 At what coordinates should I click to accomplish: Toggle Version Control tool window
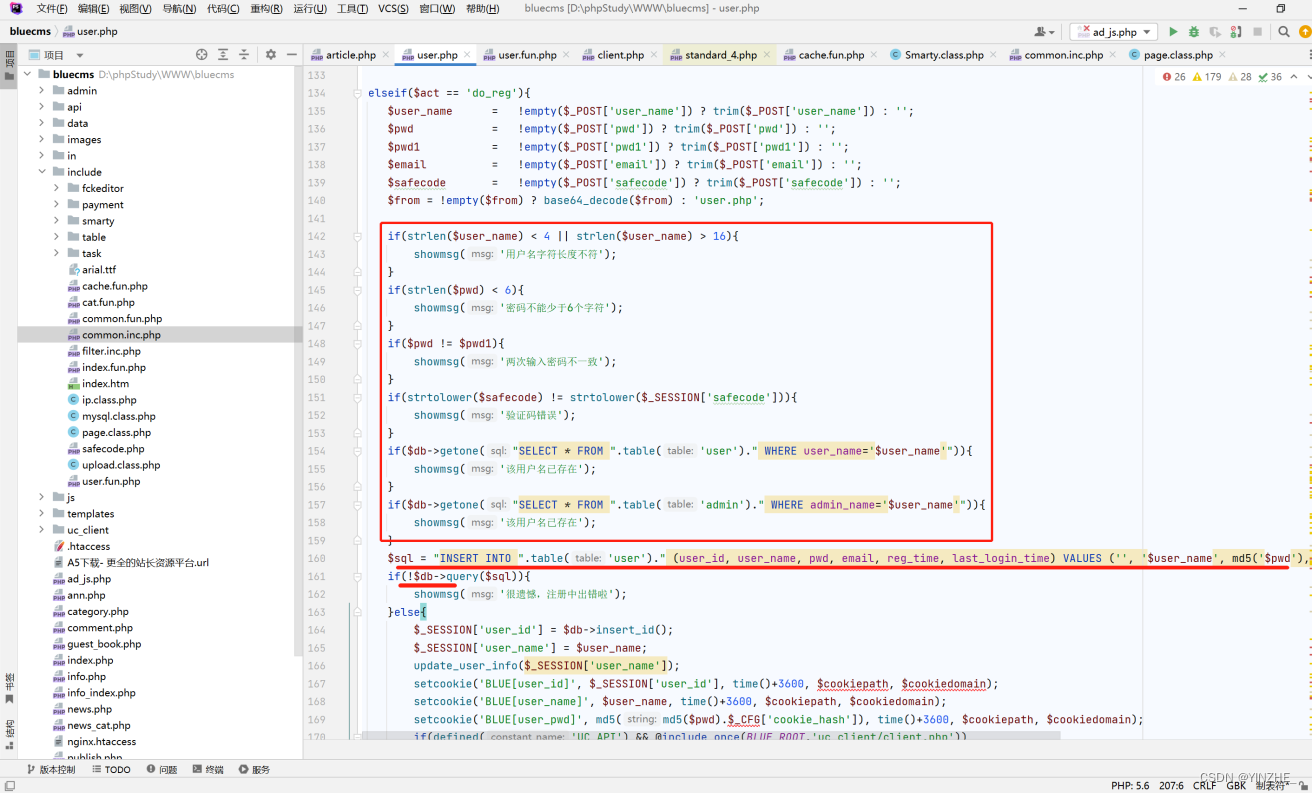point(50,770)
